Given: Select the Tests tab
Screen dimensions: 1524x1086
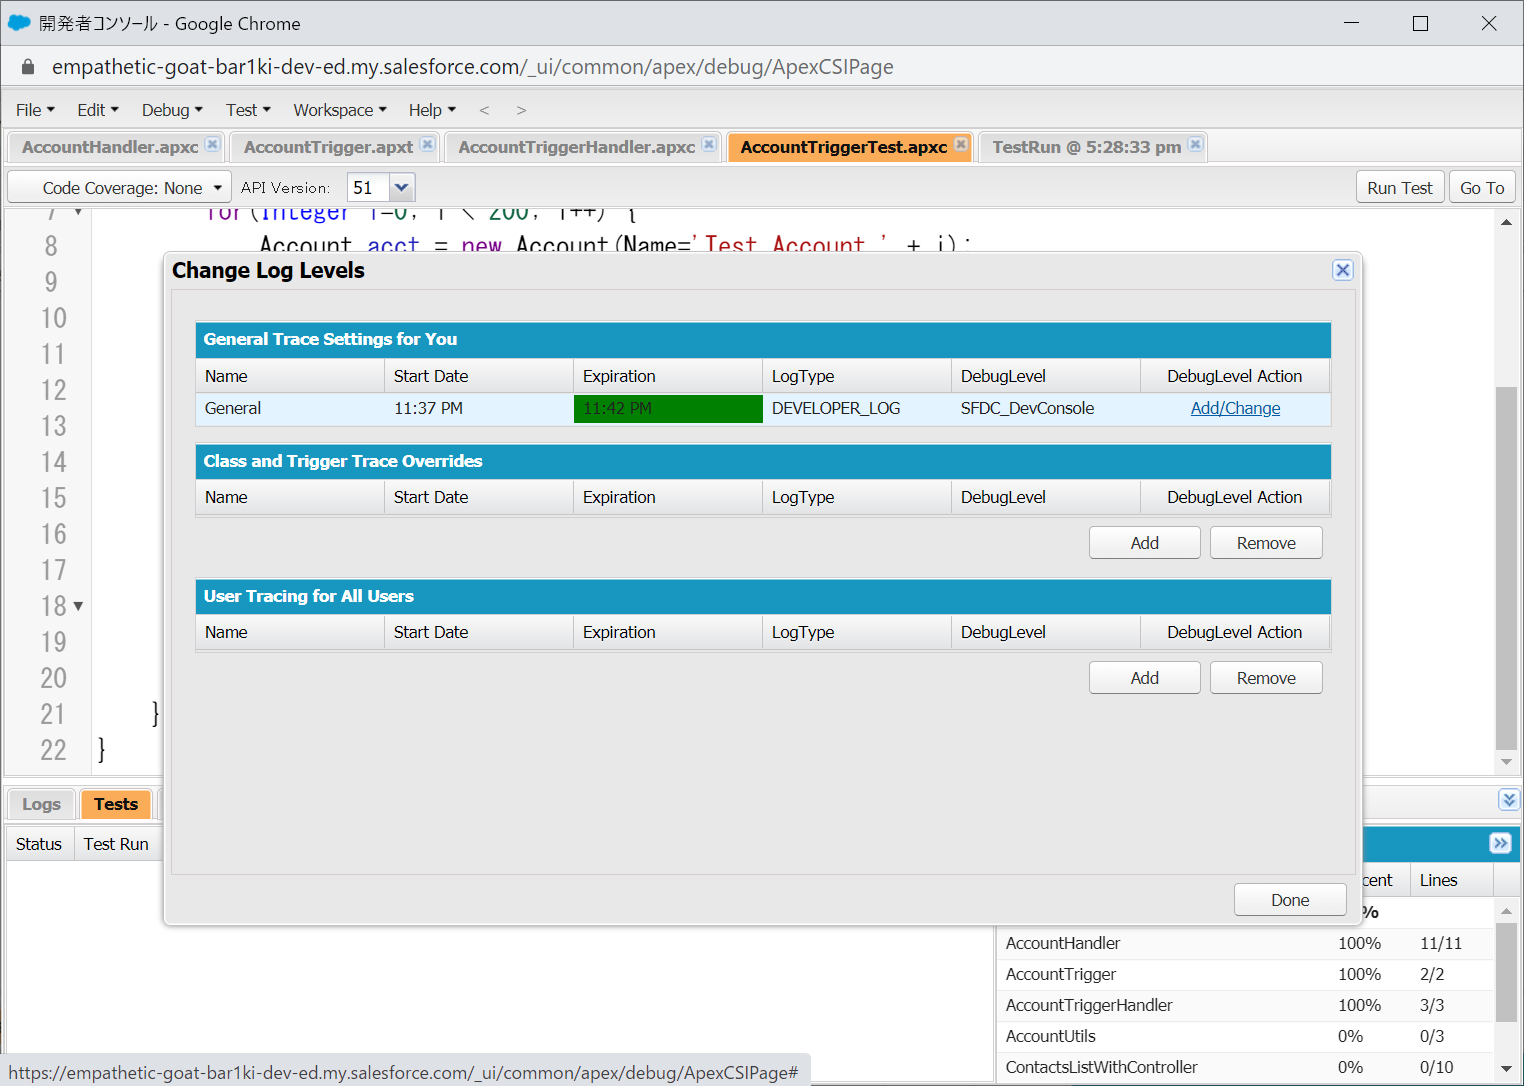Looking at the screenshot, I should [116, 804].
